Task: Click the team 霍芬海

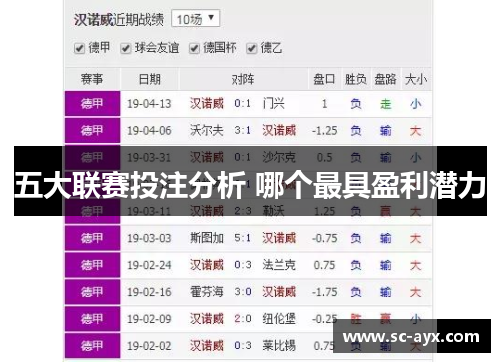Action: (x=207, y=292)
